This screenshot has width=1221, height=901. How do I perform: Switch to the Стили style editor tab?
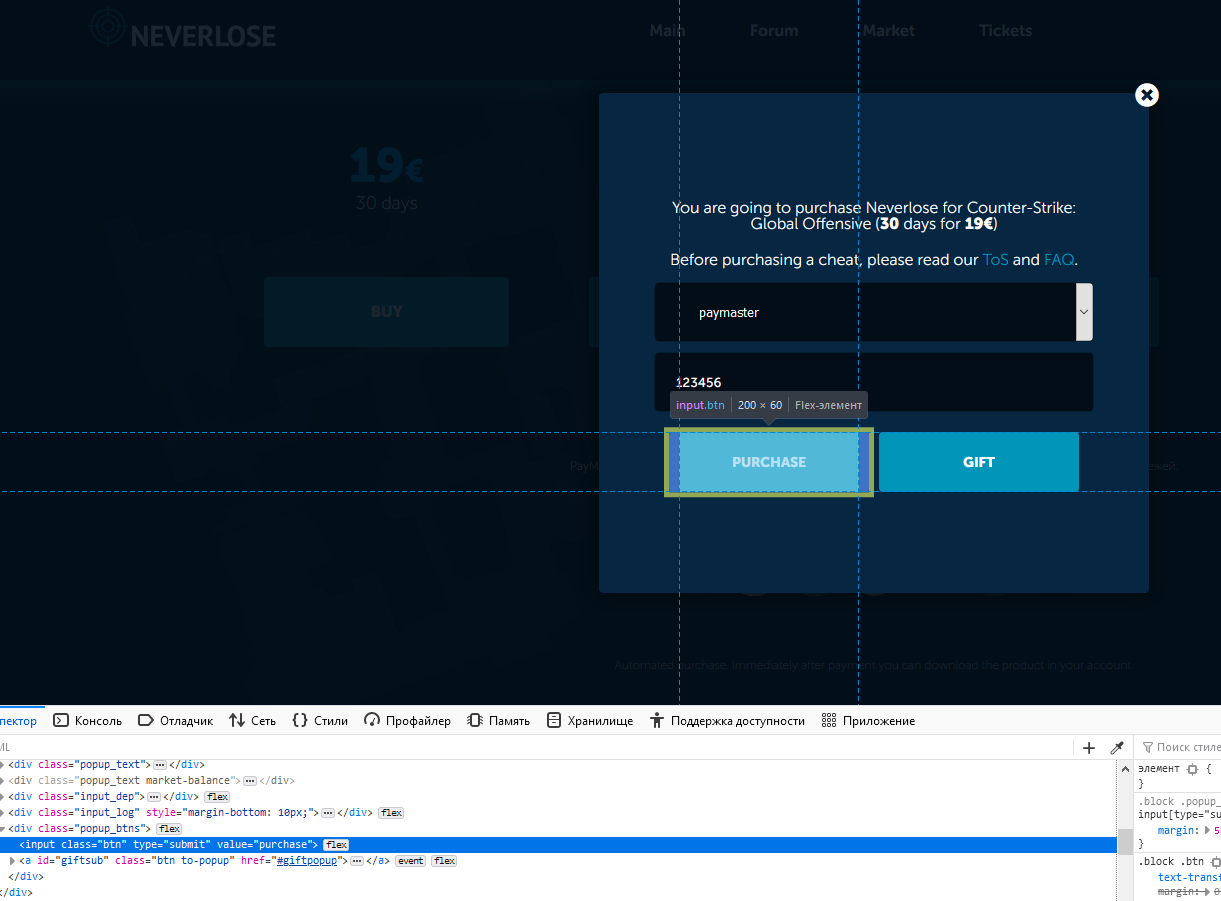[320, 720]
